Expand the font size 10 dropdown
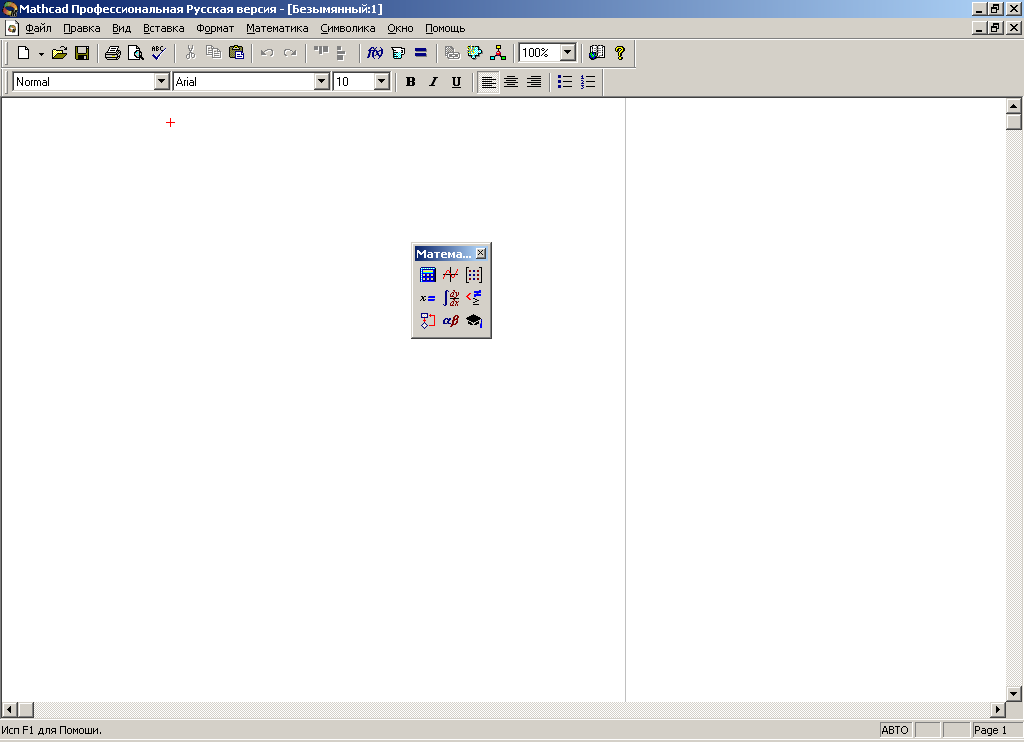 [x=382, y=82]
